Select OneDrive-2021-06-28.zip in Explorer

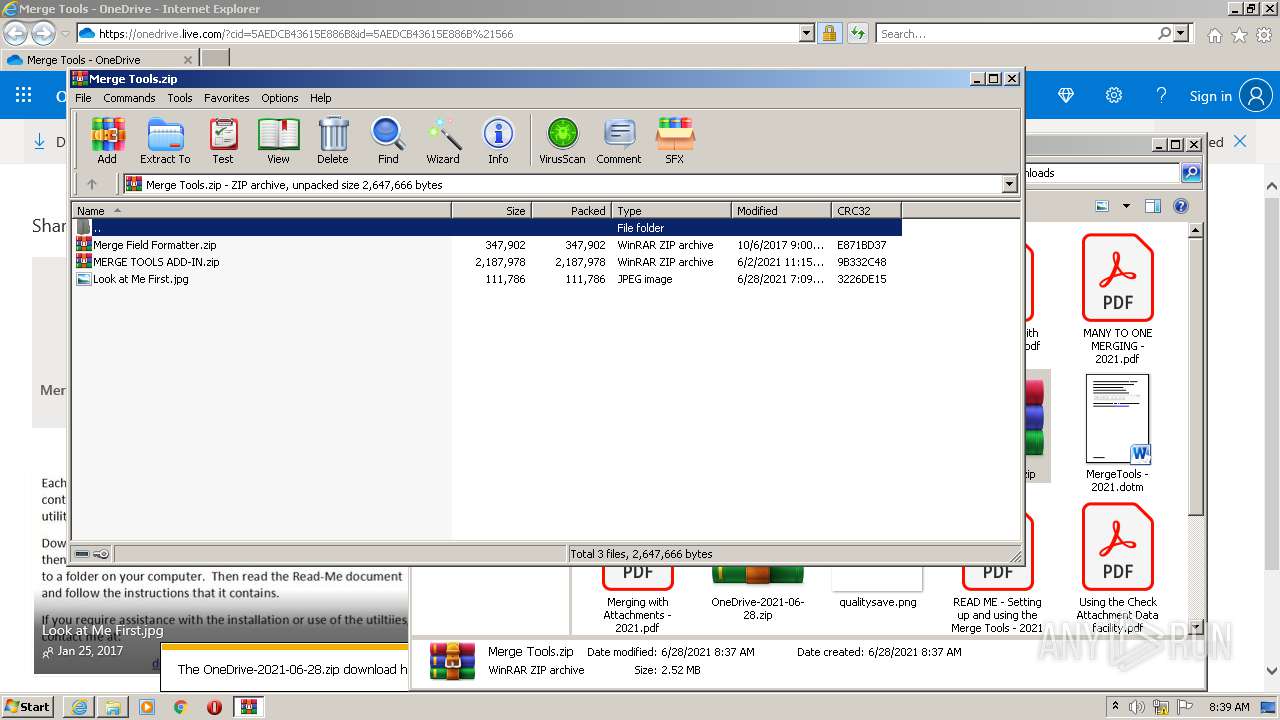pos(757,595)
